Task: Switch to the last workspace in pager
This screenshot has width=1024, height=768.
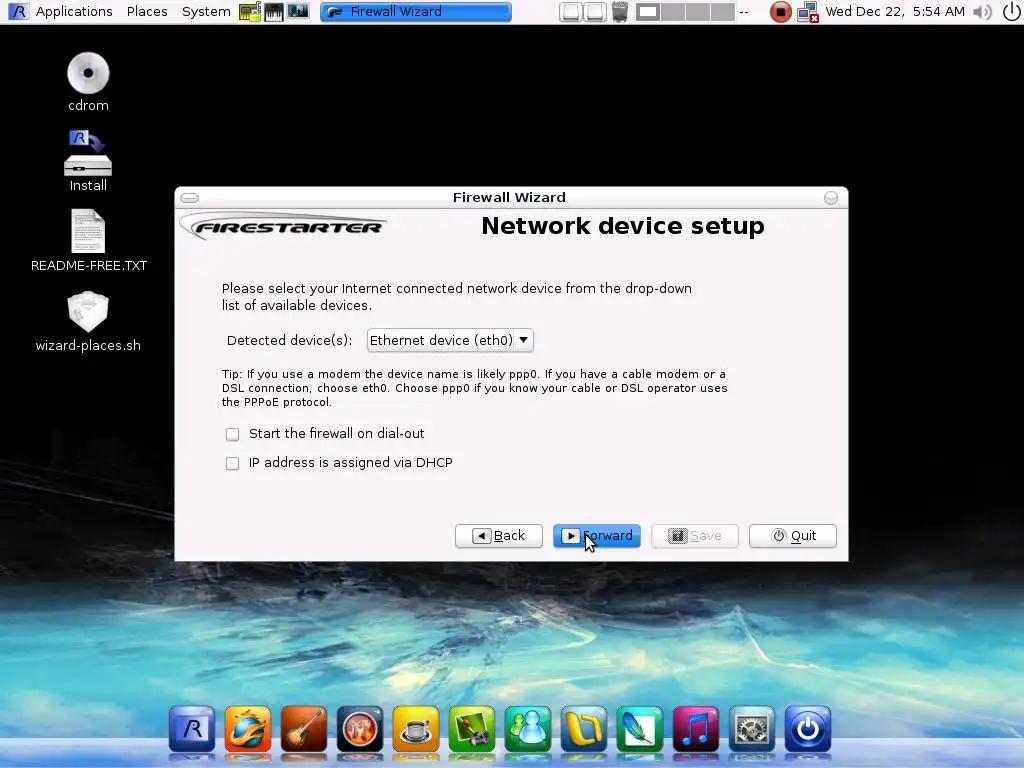Action: tap(722, 12)
